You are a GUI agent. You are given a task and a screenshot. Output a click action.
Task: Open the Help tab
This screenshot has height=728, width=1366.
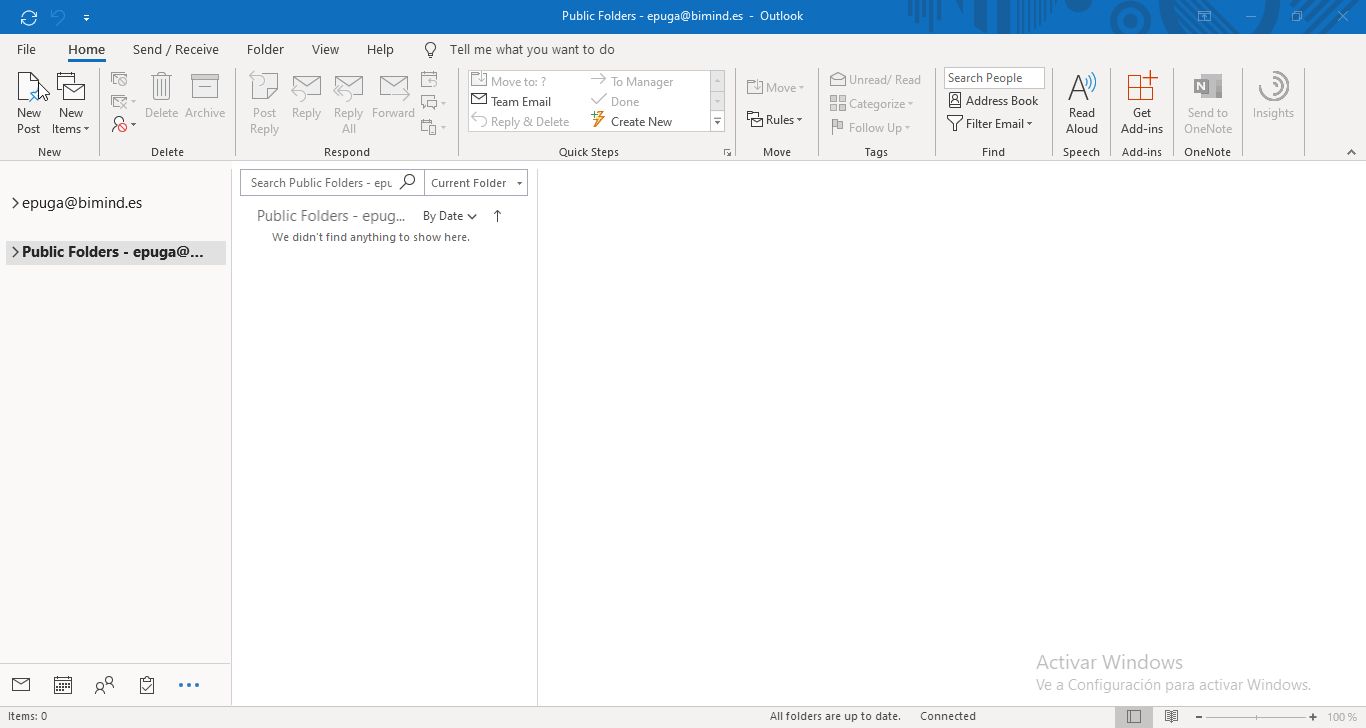click(380, 49)
